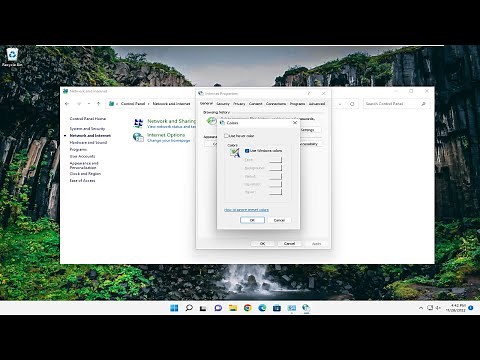The image size is (480, 360).
Task: Open Ease of Access category
Action: click(82, 181)
